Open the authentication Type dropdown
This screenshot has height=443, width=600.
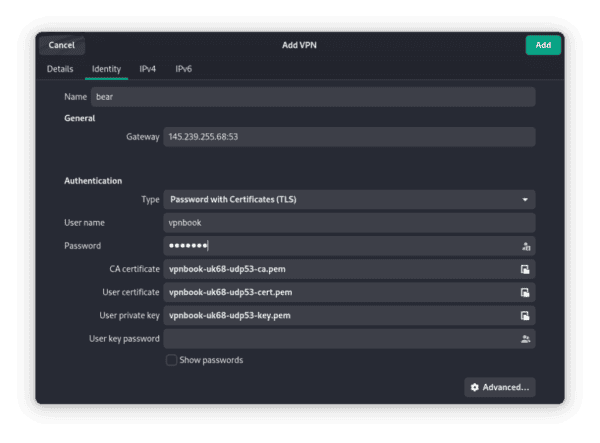tap(349, 199)
